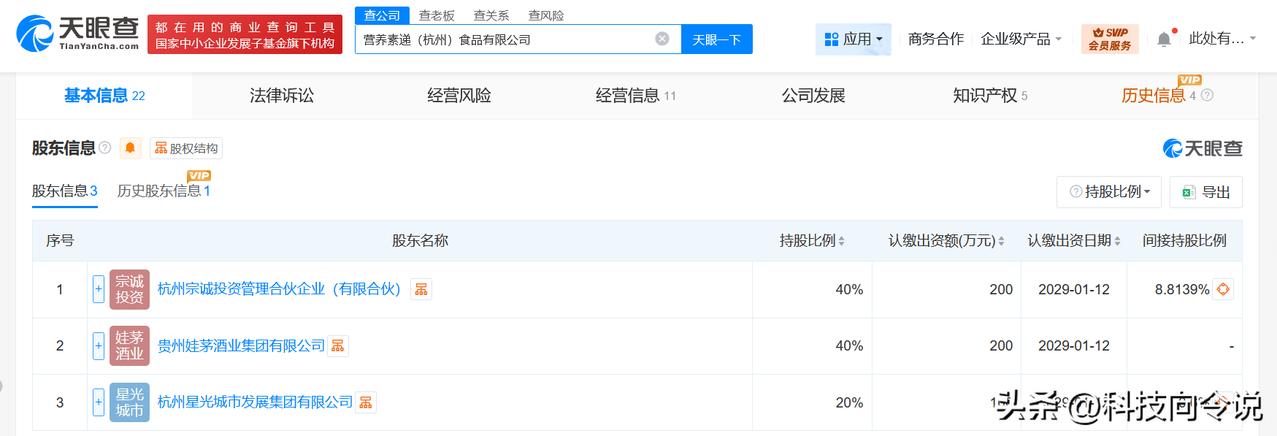Click 2029-01-12 date in row 2
Screen dimensions: 1277x436
click(x=1074, y=346)
